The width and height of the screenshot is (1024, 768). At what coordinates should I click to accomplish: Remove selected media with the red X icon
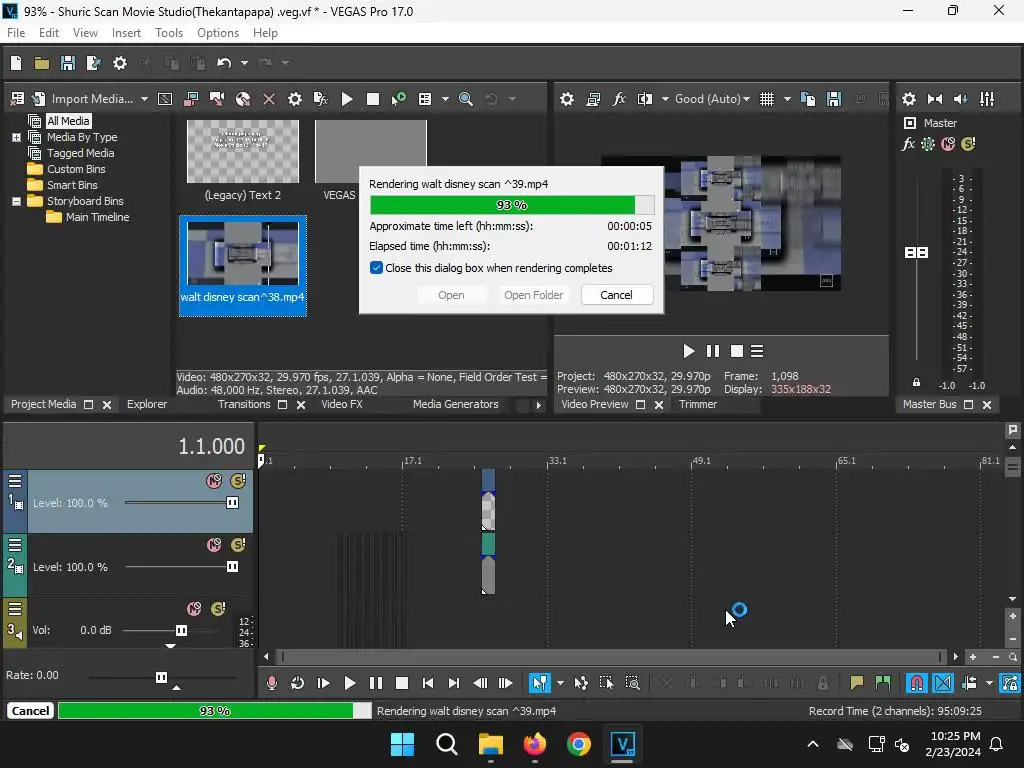coord(268,99)
